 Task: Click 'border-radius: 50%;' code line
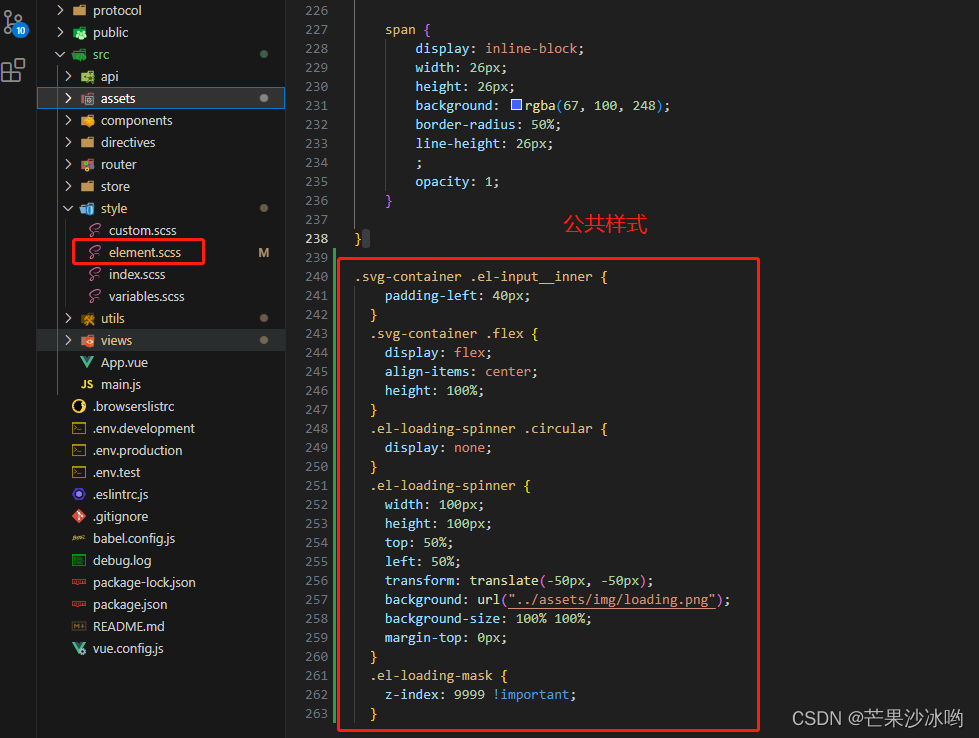(488, 124)
